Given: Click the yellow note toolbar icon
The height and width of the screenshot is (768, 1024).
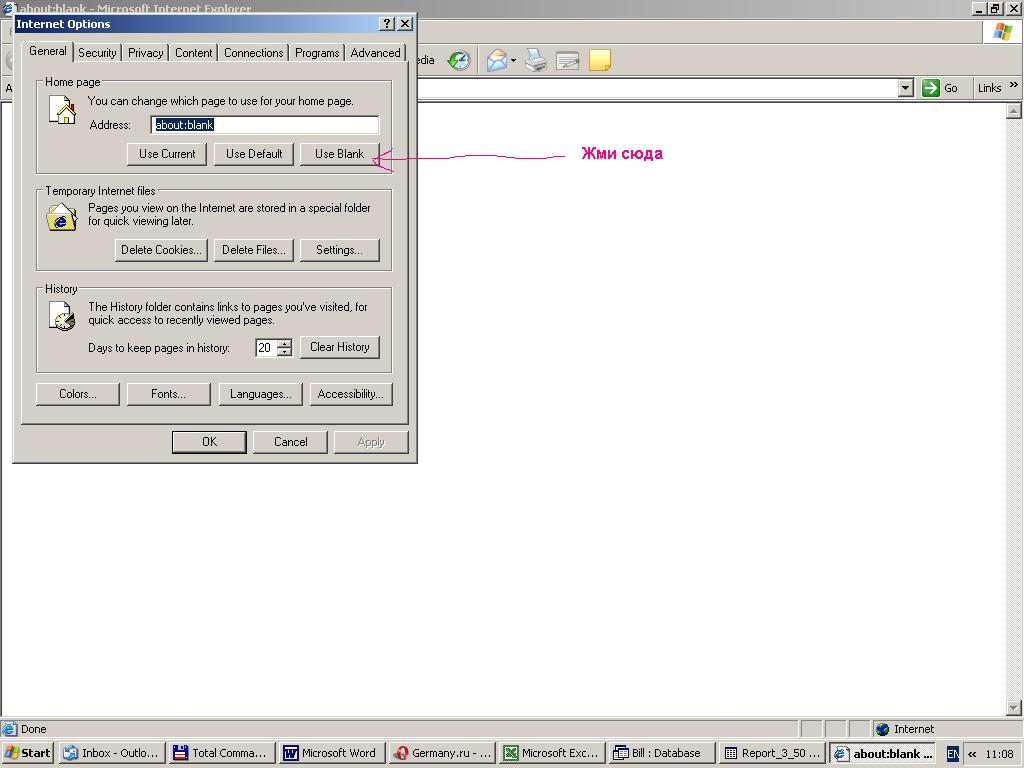Looking at the screenshot, I should point(600,61).
